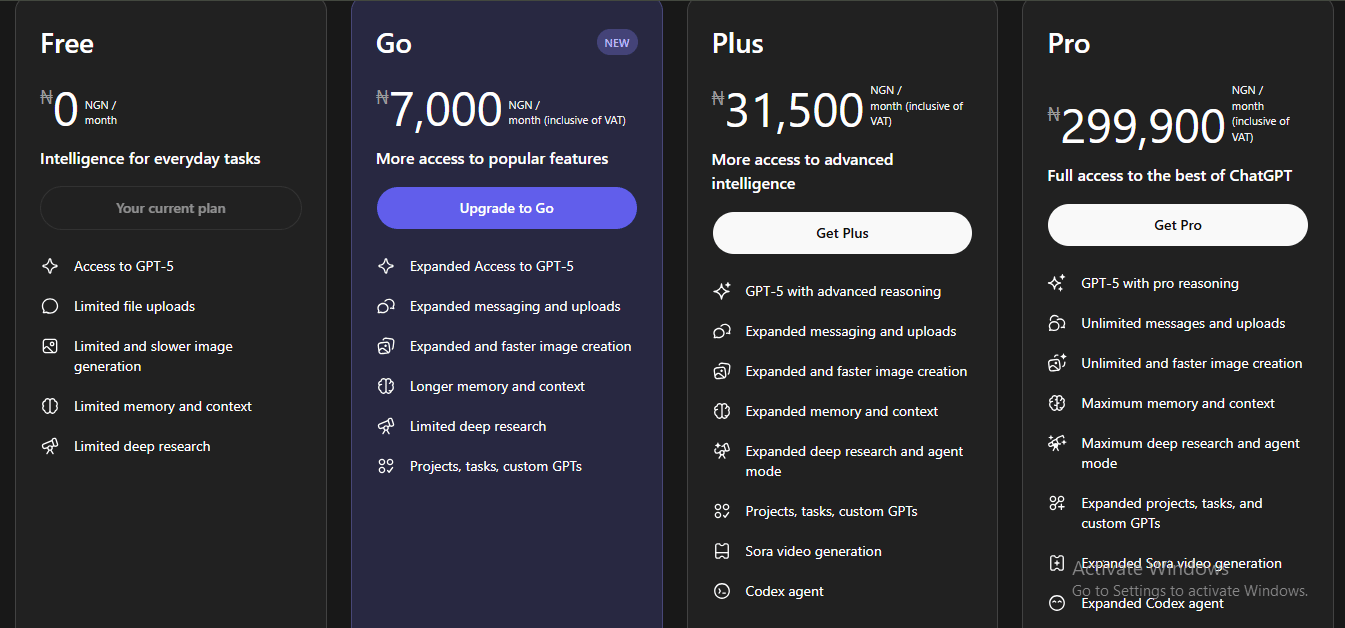This screenshot has height=628, width=1345.
Task: Click the Pro plan heading
Action: point(1069,44)
